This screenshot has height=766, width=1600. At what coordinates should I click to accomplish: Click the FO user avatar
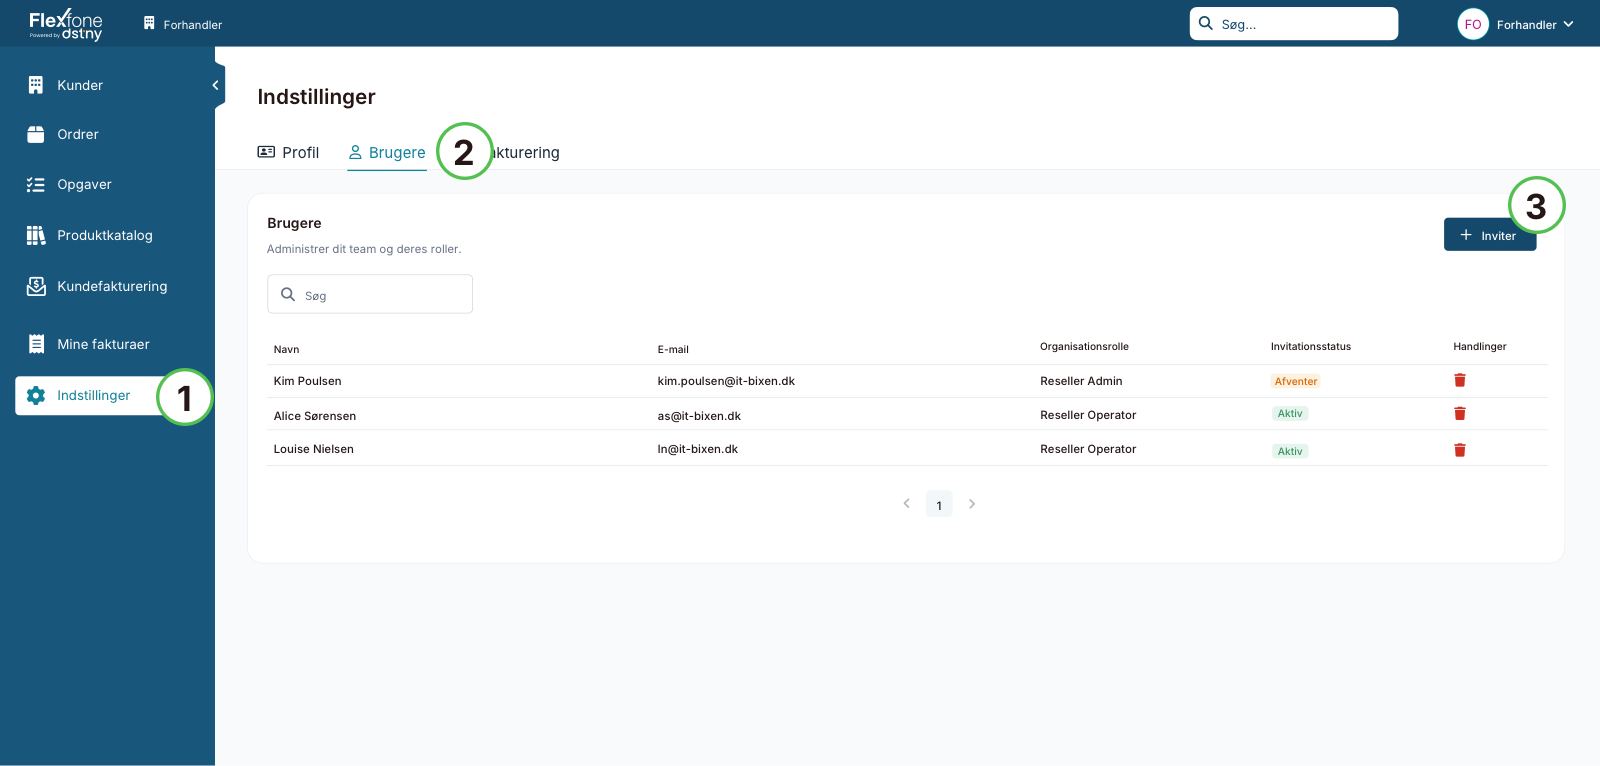click(1472, 24)
